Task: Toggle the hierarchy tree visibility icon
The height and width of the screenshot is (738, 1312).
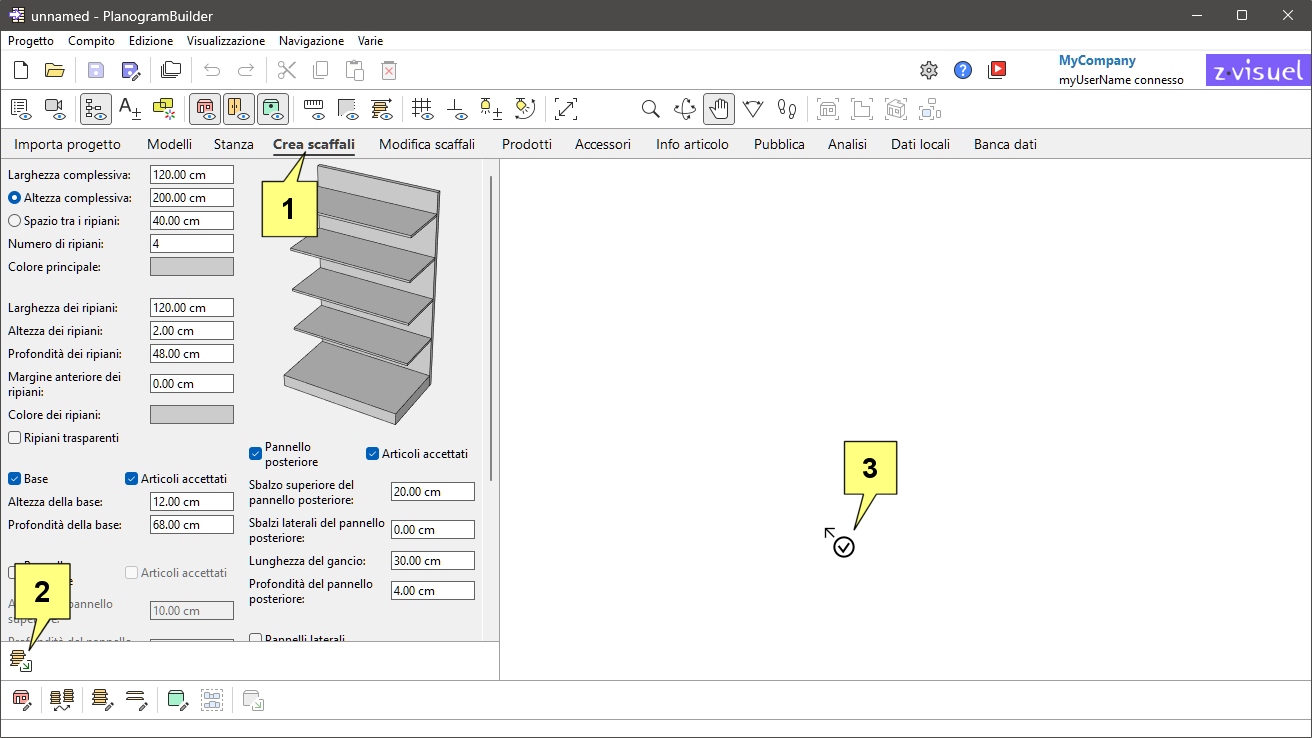Action: tap(96, 109)
